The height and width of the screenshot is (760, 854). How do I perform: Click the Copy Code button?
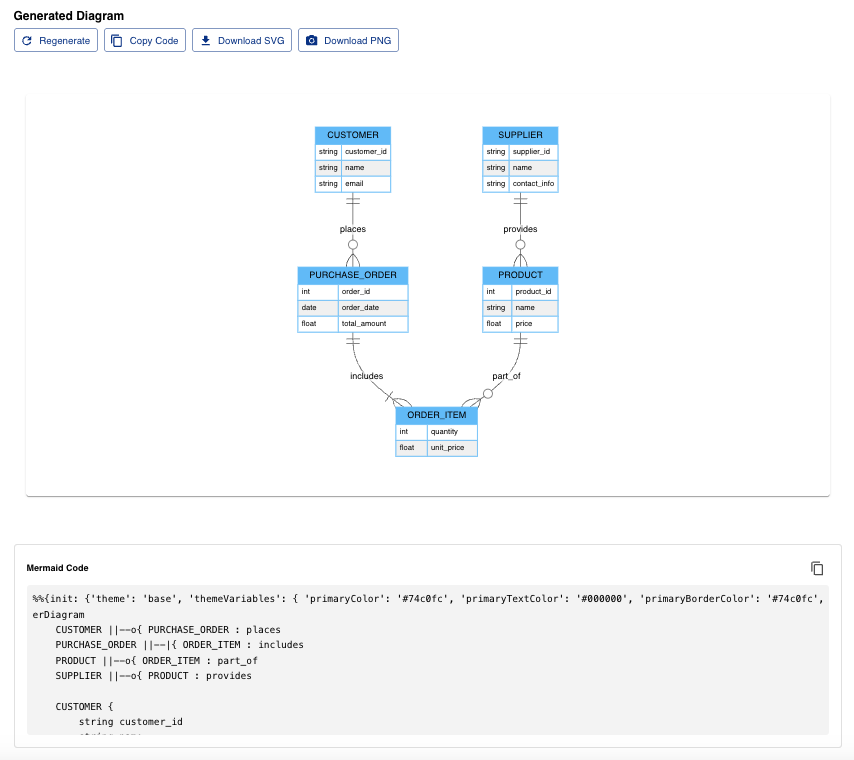click(145, 40)
